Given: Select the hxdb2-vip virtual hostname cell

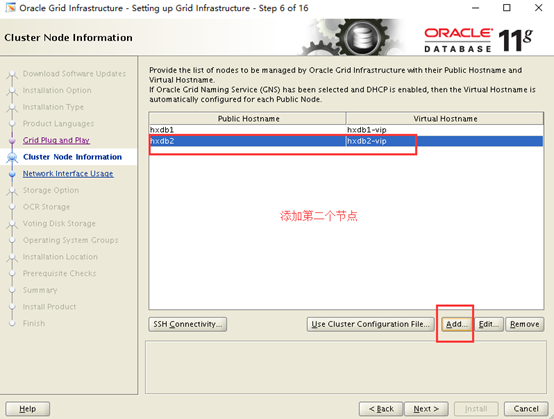Looking at the screenshot, I should [444, 141].
